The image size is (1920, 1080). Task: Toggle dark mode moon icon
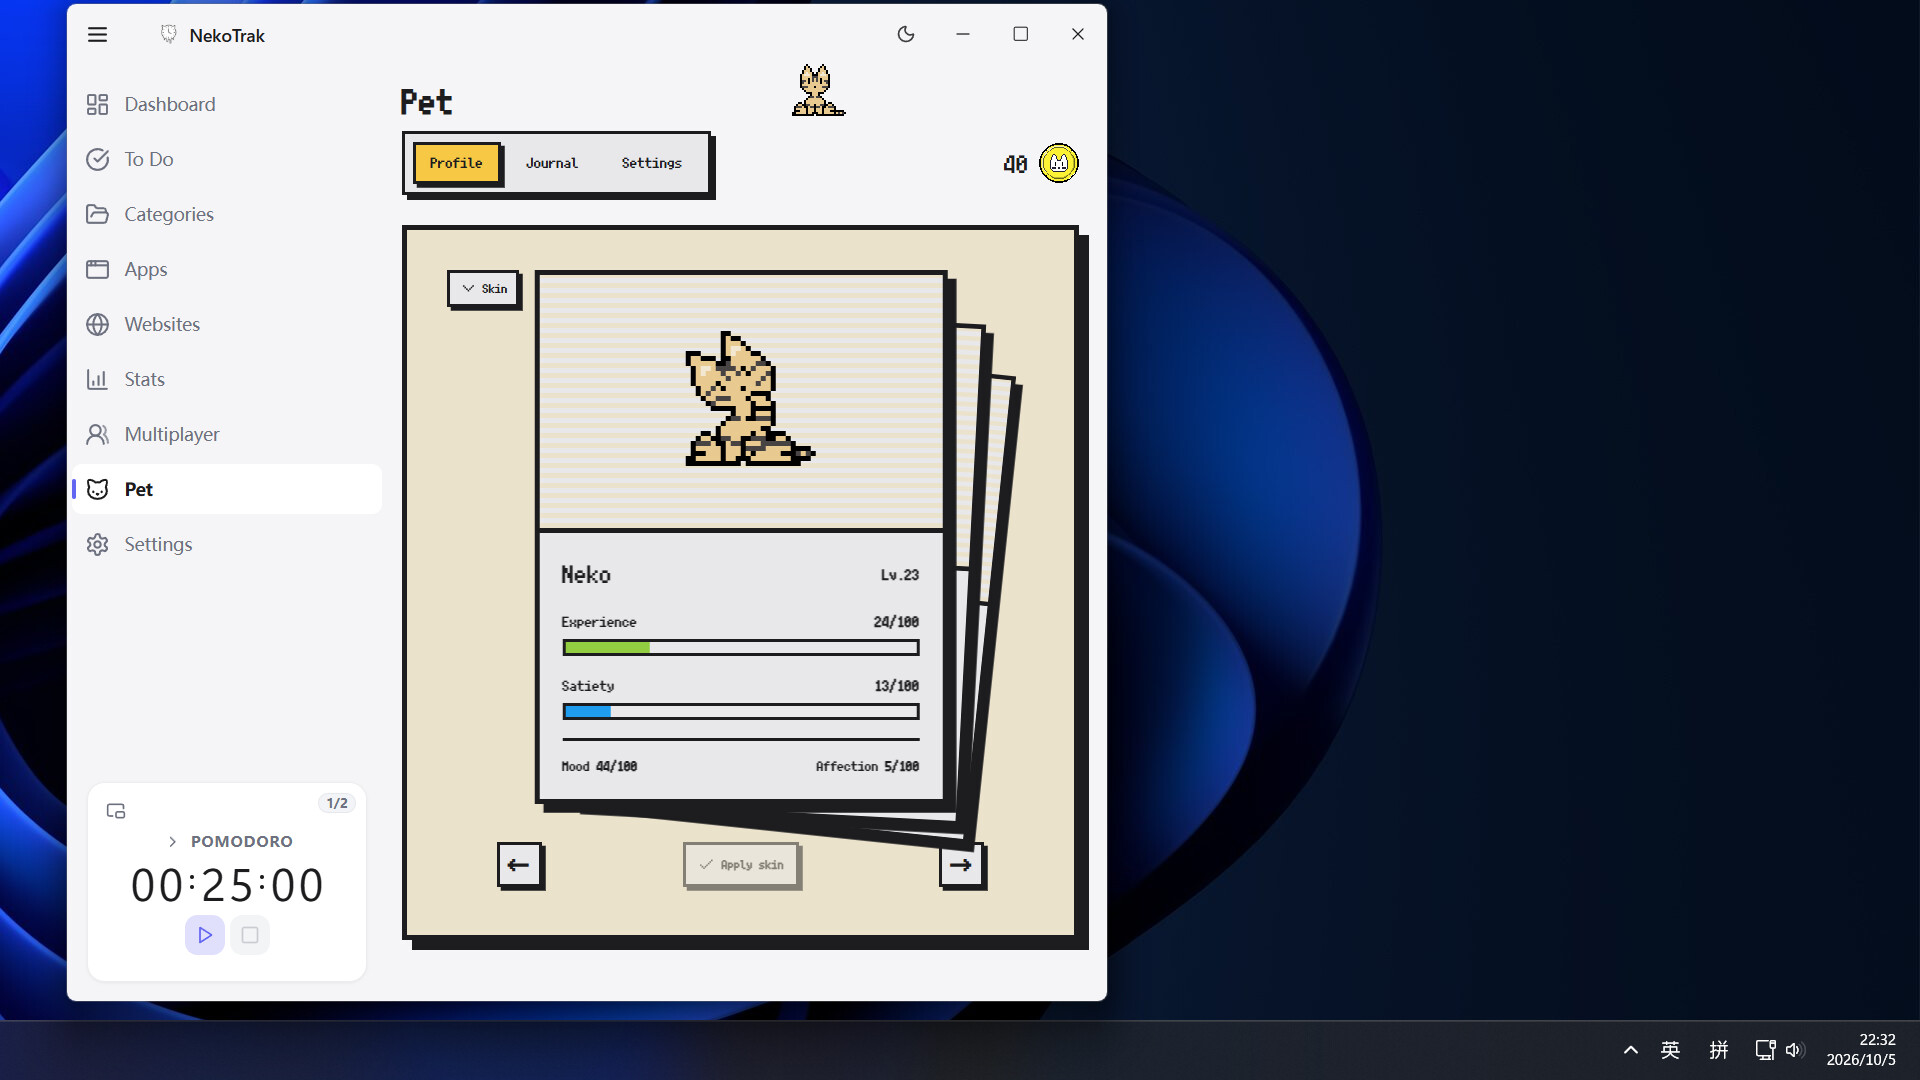906,34
